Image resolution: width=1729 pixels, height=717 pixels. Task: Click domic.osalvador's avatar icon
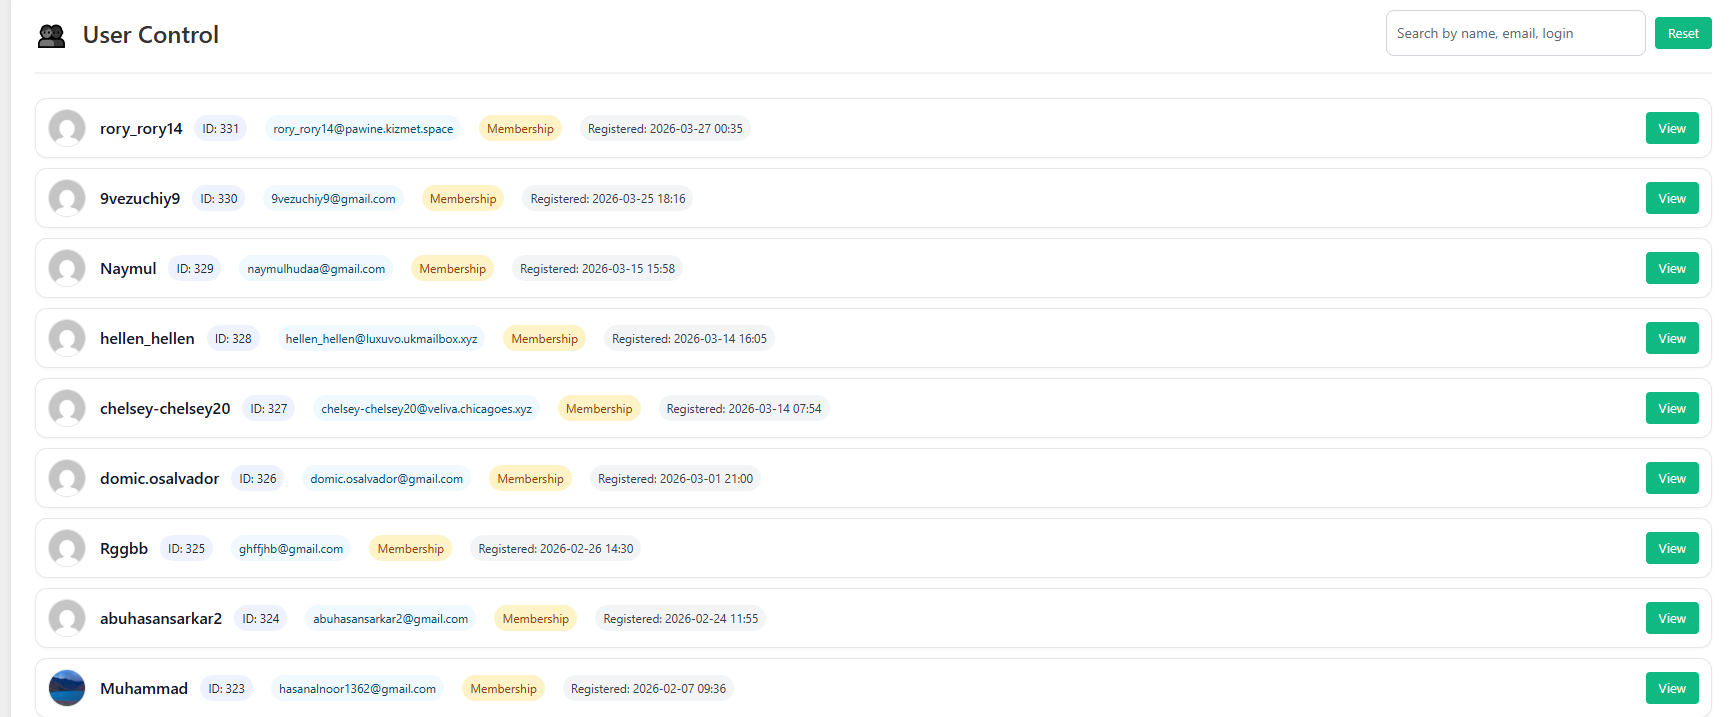click(67, 478)
